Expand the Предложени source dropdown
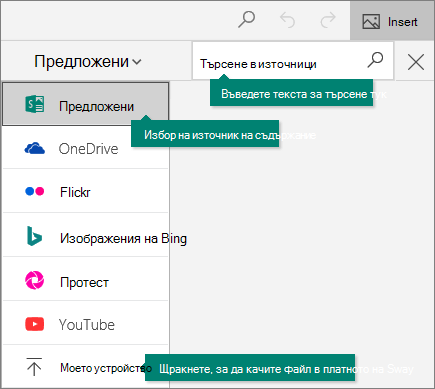Viewport: 435px width, 389px height. pyautogui.click(x=88, y=61)
